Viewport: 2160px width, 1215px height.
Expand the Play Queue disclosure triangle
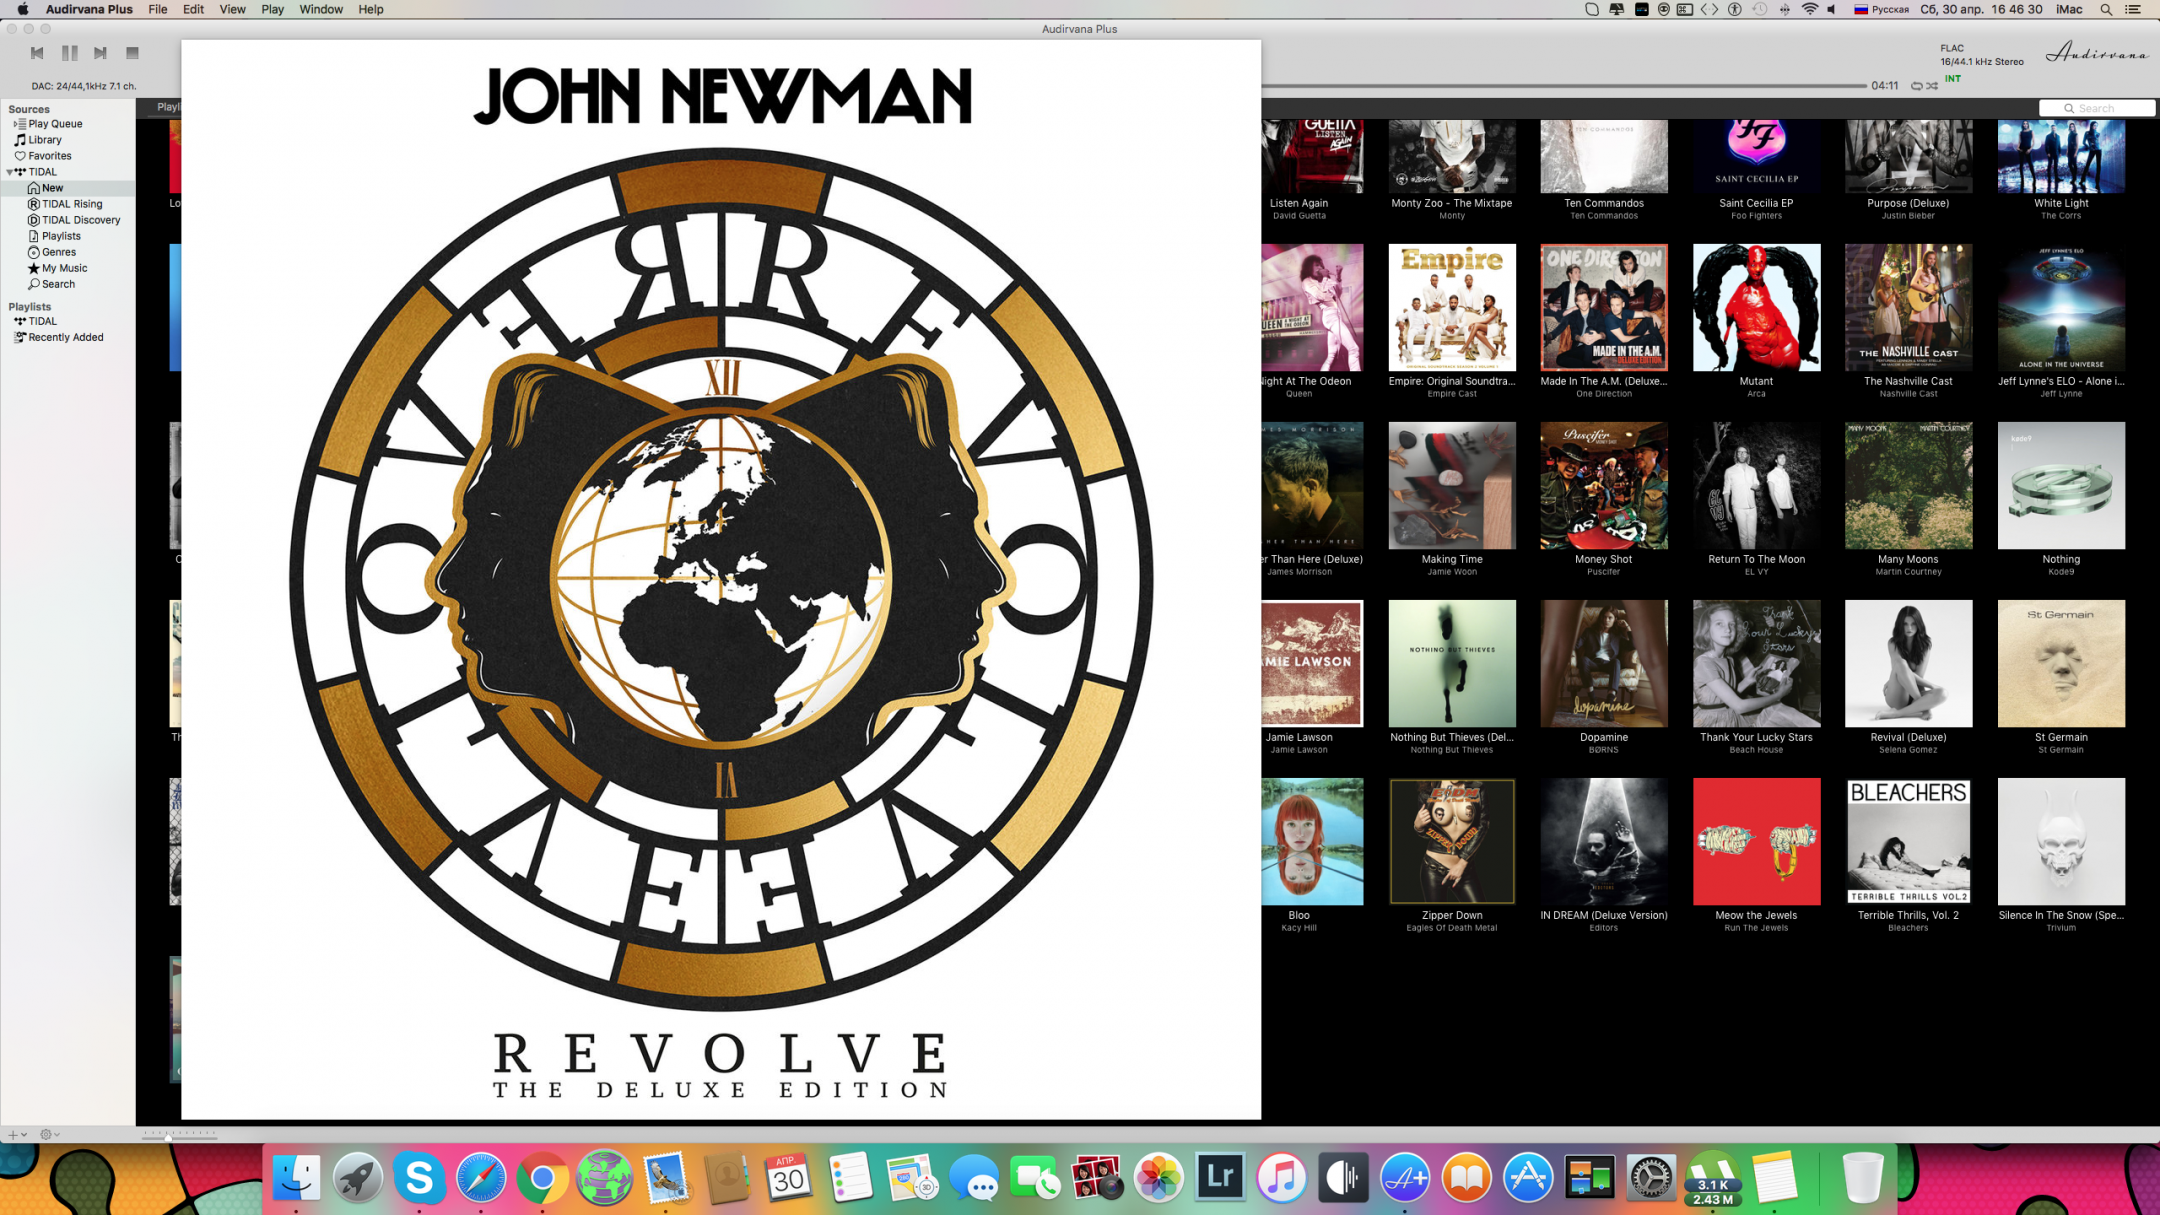(14, 124)
